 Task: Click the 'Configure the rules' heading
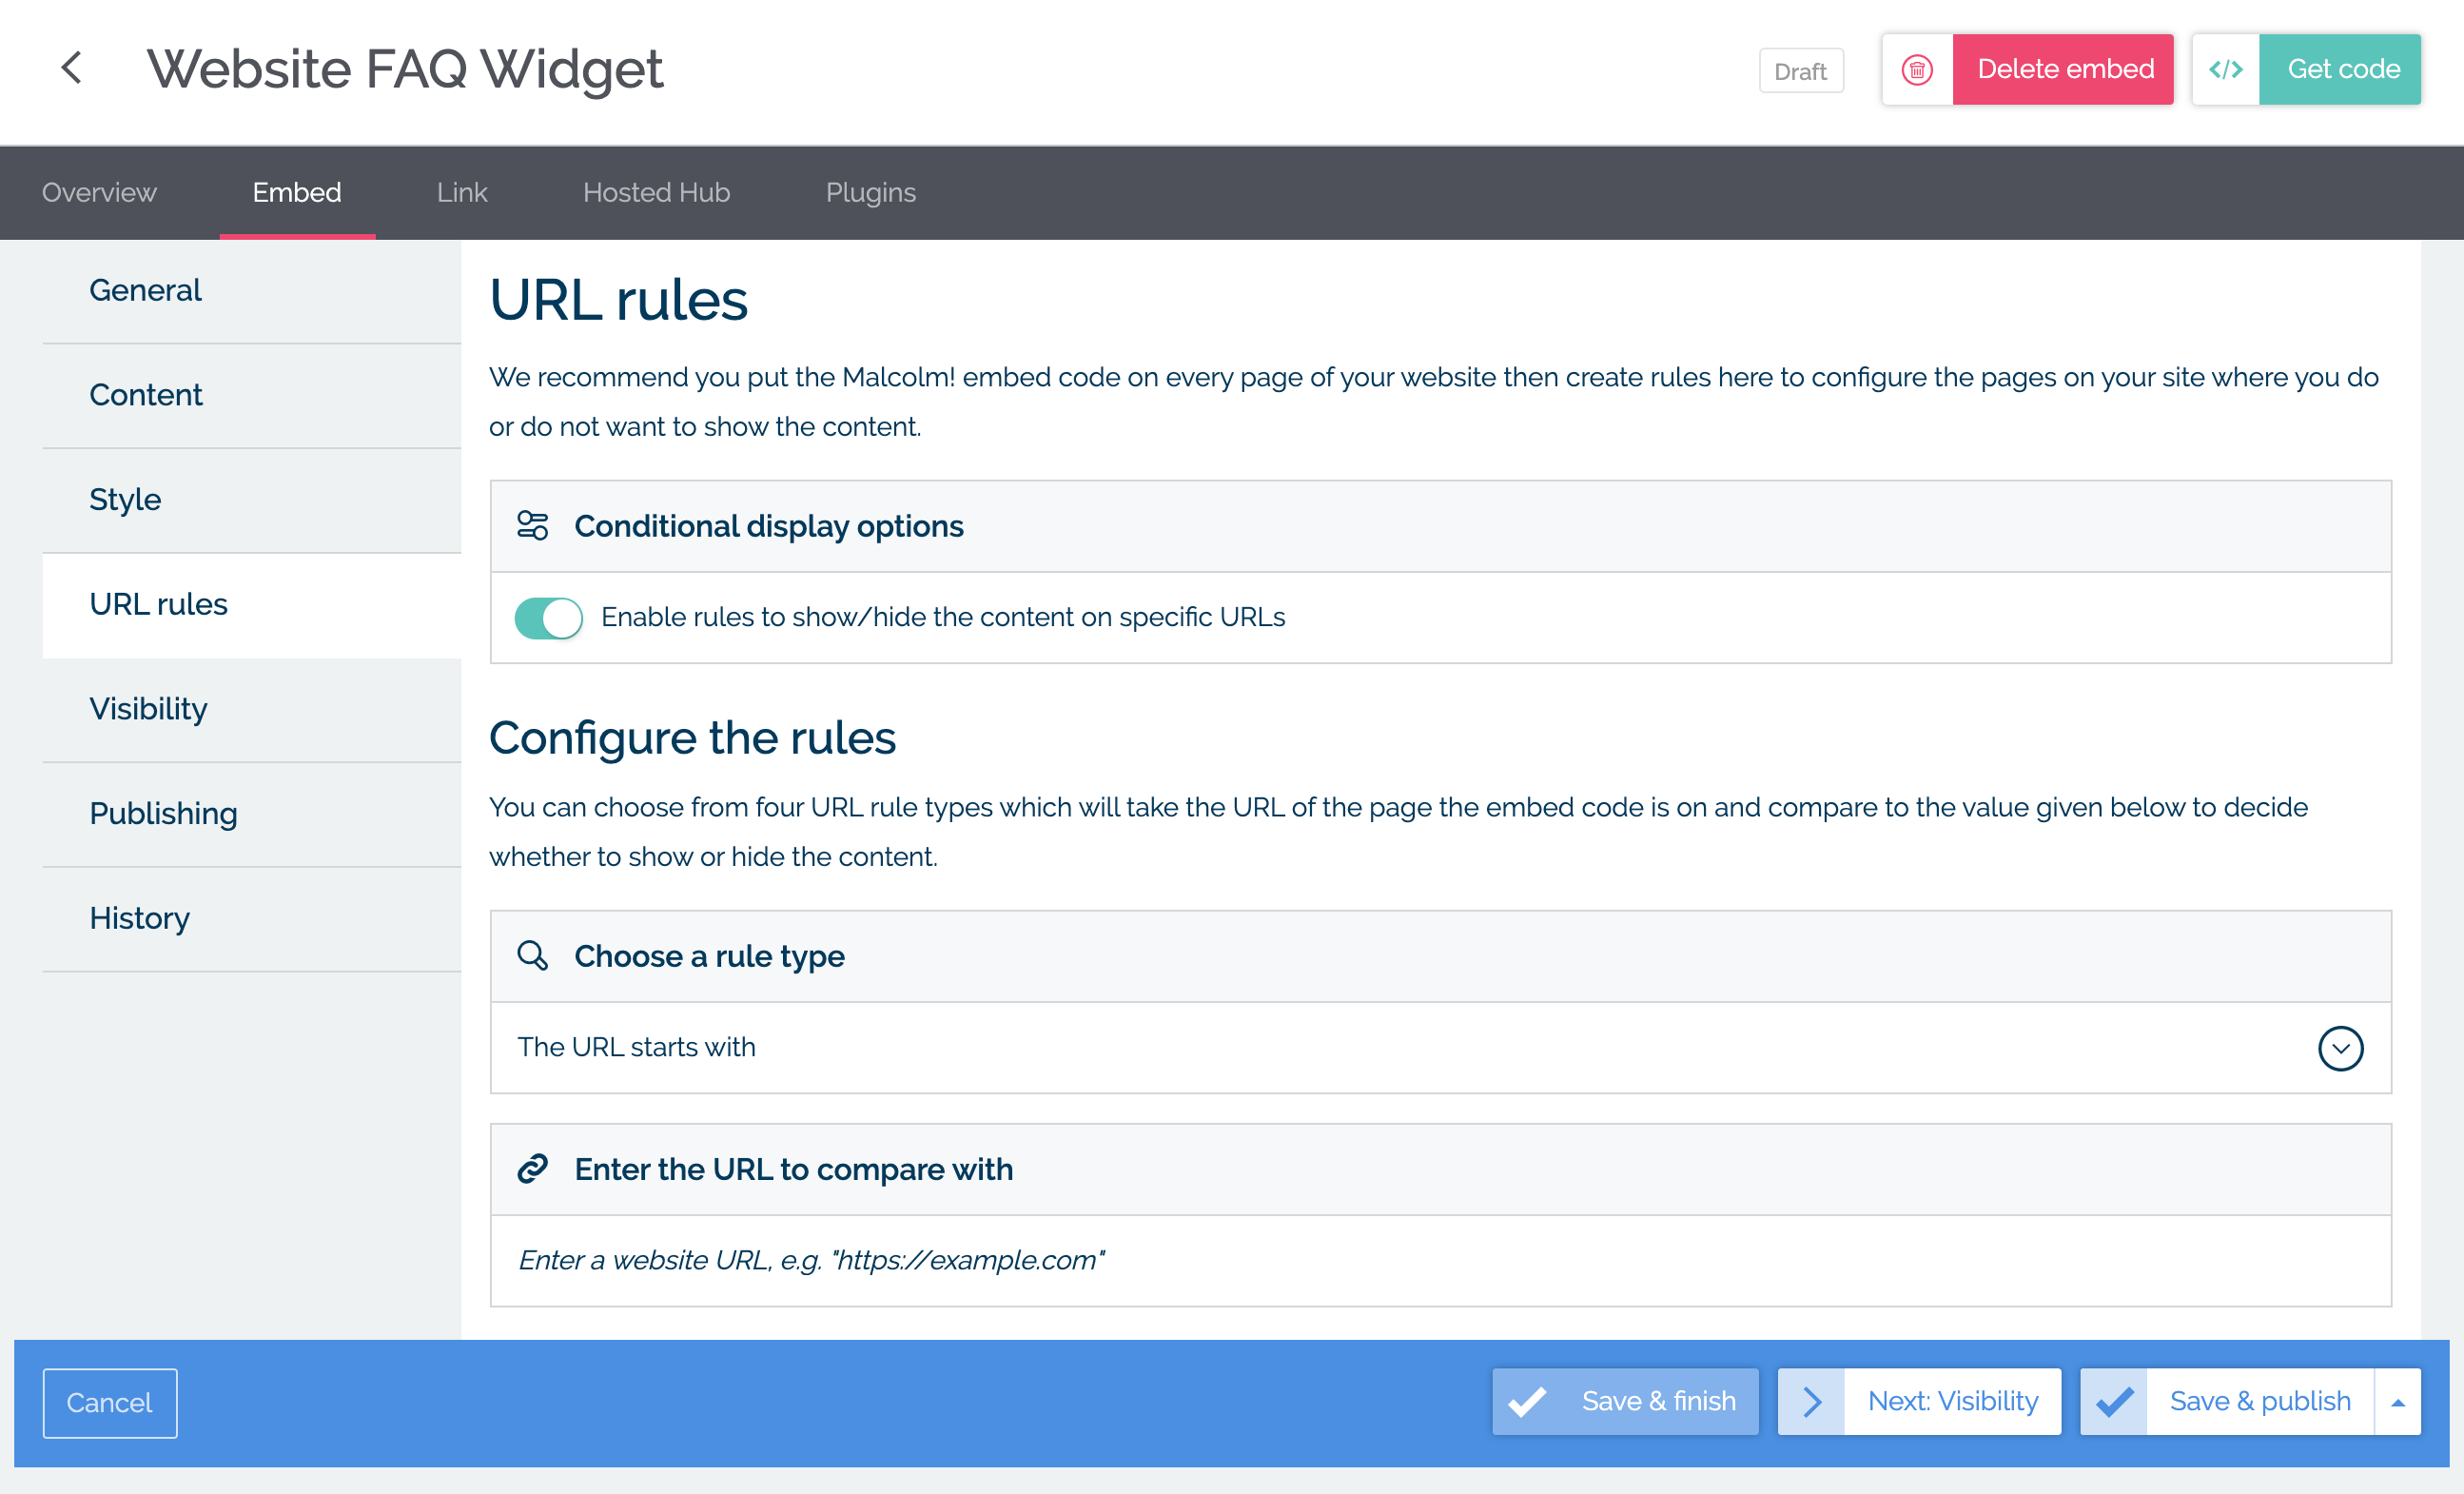tap(692, 739)
